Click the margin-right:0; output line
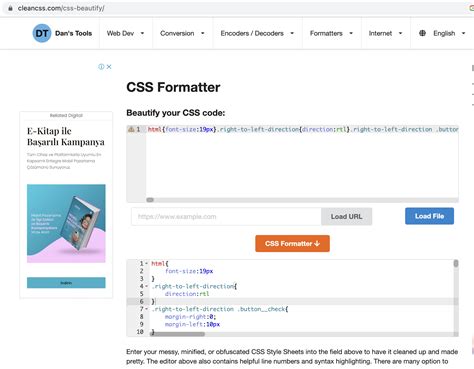Viewport: 474px width, 369px height. [190, 317]
